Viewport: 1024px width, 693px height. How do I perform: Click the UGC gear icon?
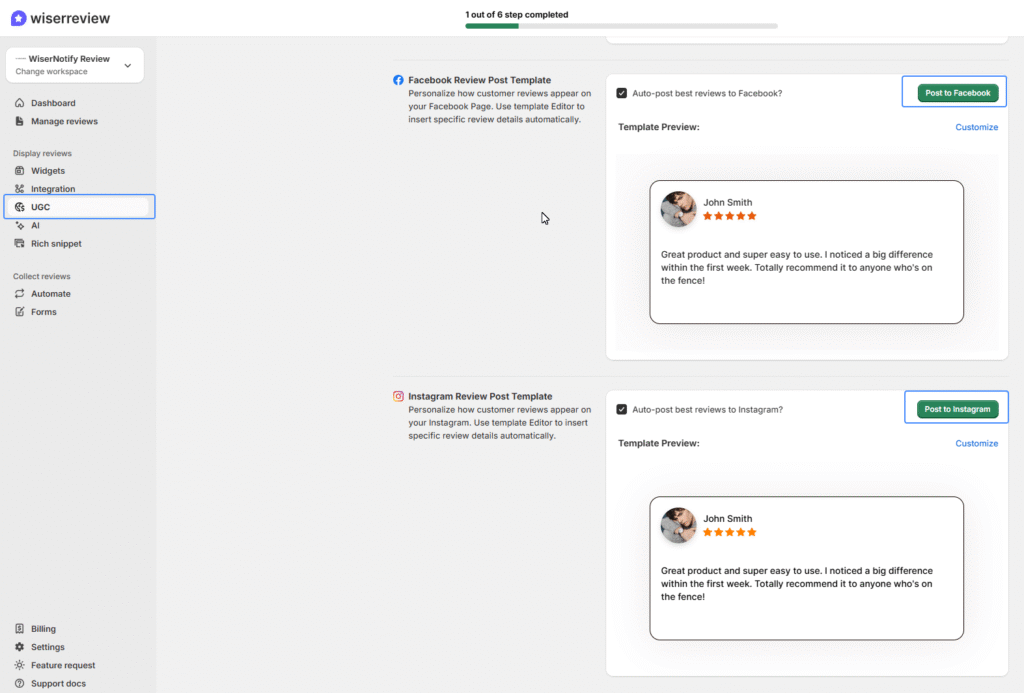[x=20, y=207]
